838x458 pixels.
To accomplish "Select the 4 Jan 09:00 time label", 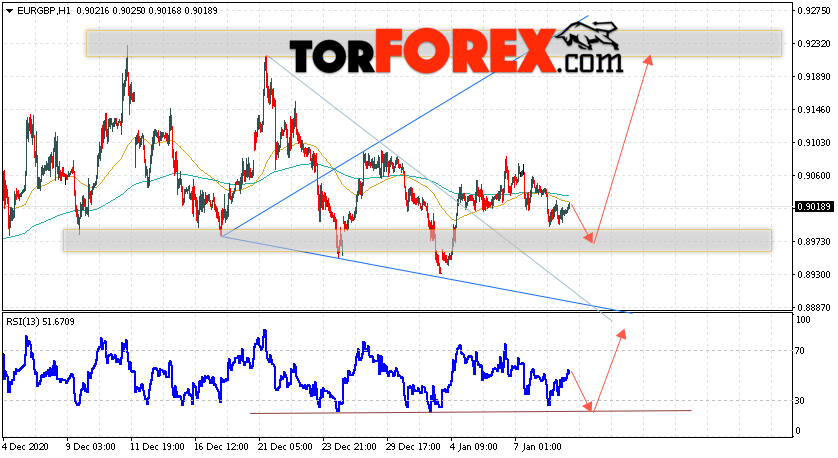I will point(475,446).
